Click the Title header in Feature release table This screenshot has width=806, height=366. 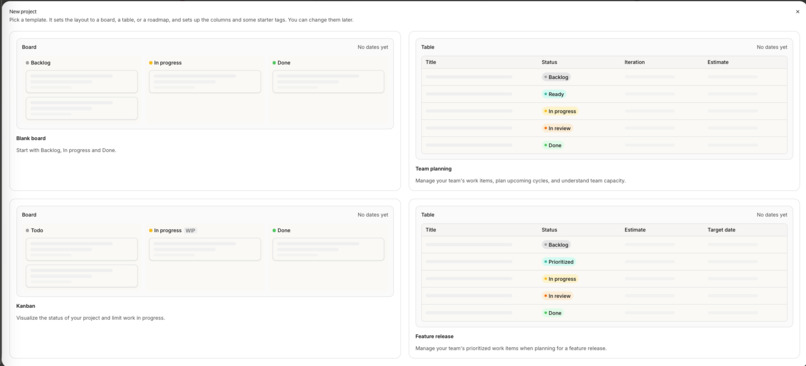tap(431, 230)
